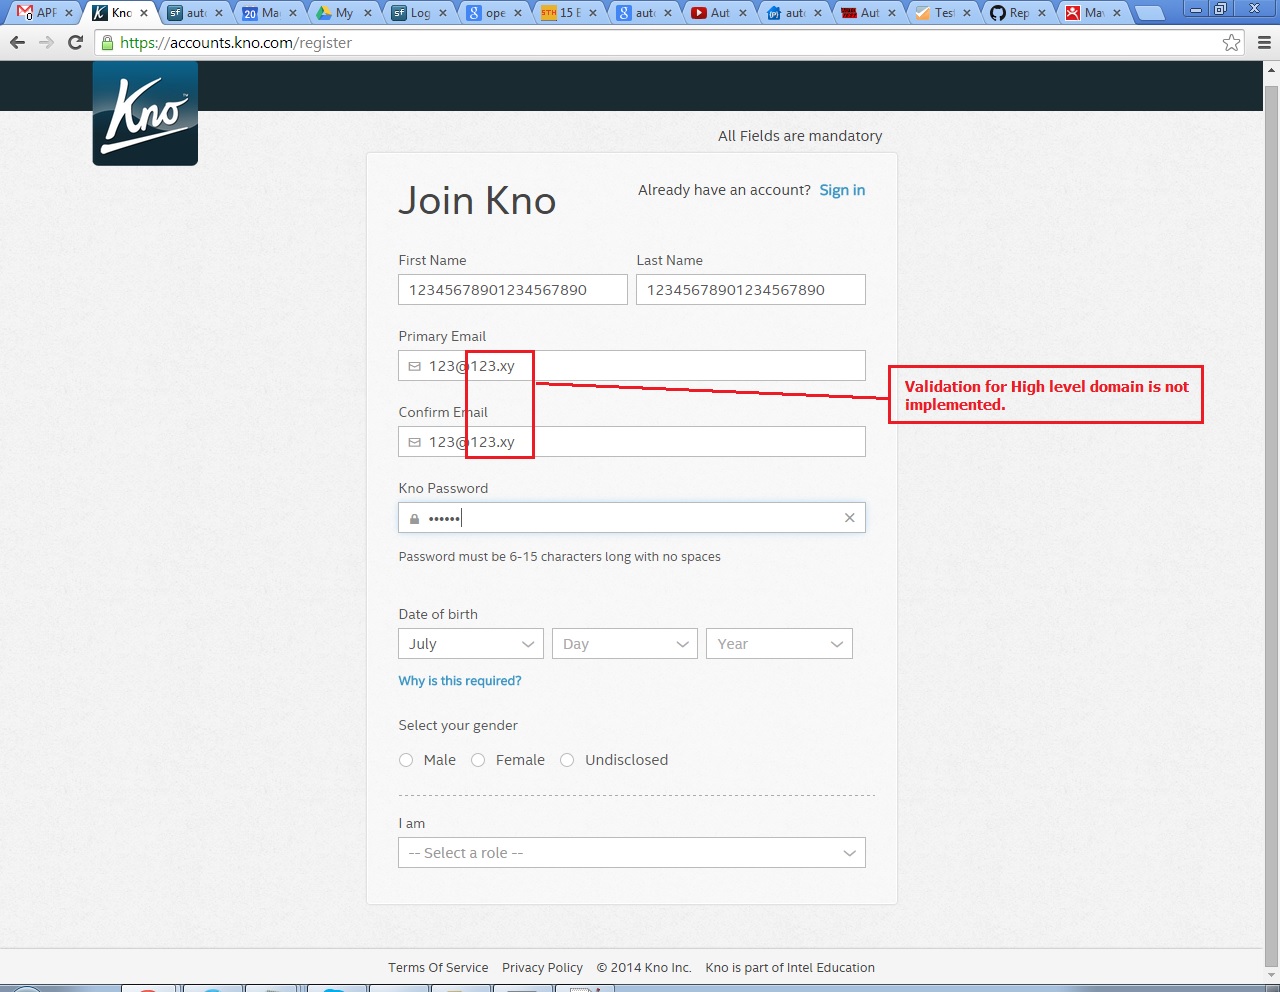Image resolution: width=1280 pixels, height=992 pixels.
Task: Close the Gmail tab
Action: coord(68,13)
